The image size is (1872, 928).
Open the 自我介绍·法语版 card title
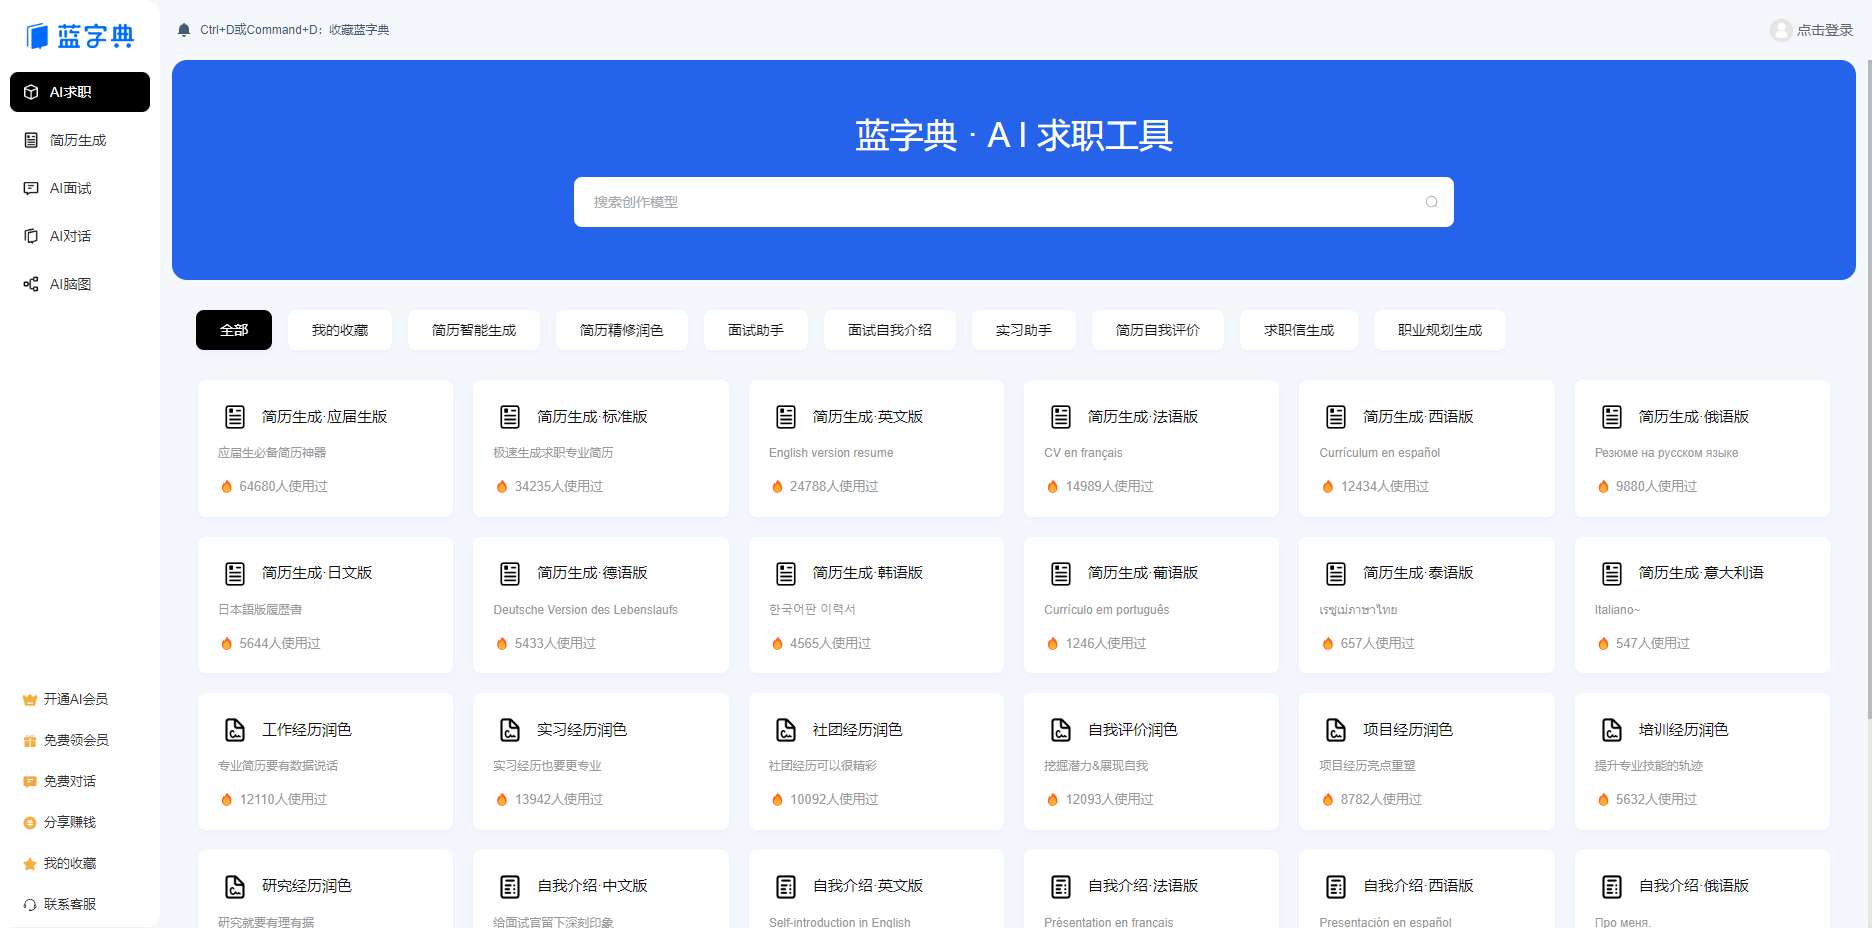point(1143,886)
